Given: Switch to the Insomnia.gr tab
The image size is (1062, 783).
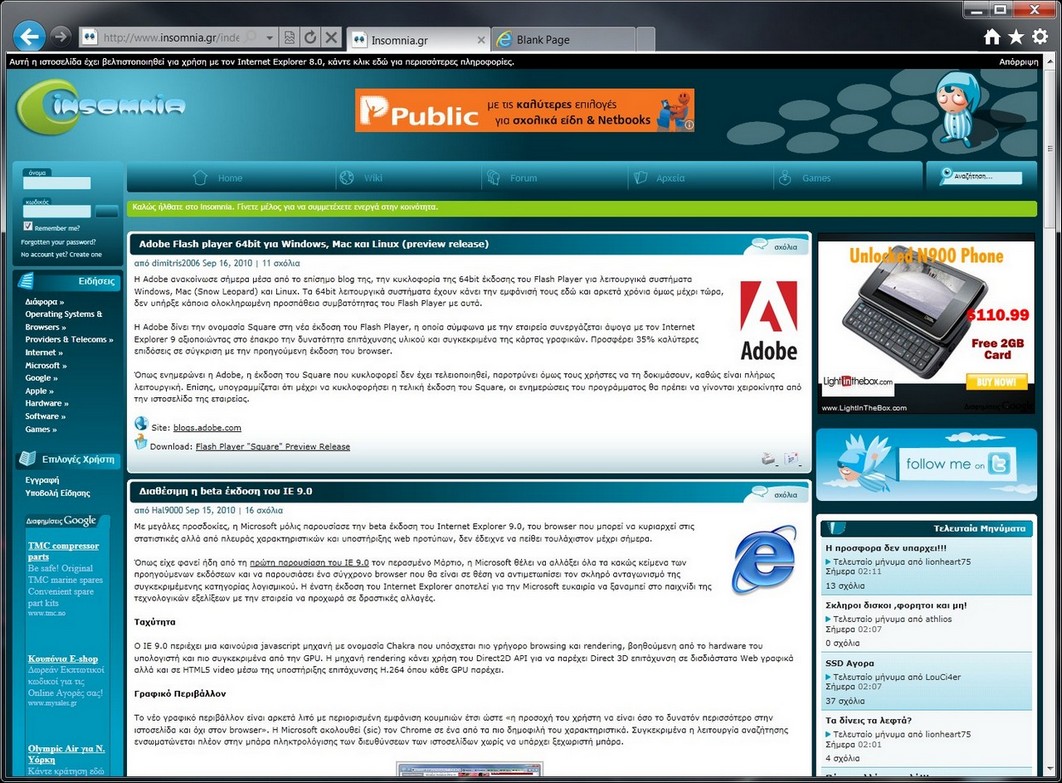Looking at the screenshot, I should coord(418,40).
